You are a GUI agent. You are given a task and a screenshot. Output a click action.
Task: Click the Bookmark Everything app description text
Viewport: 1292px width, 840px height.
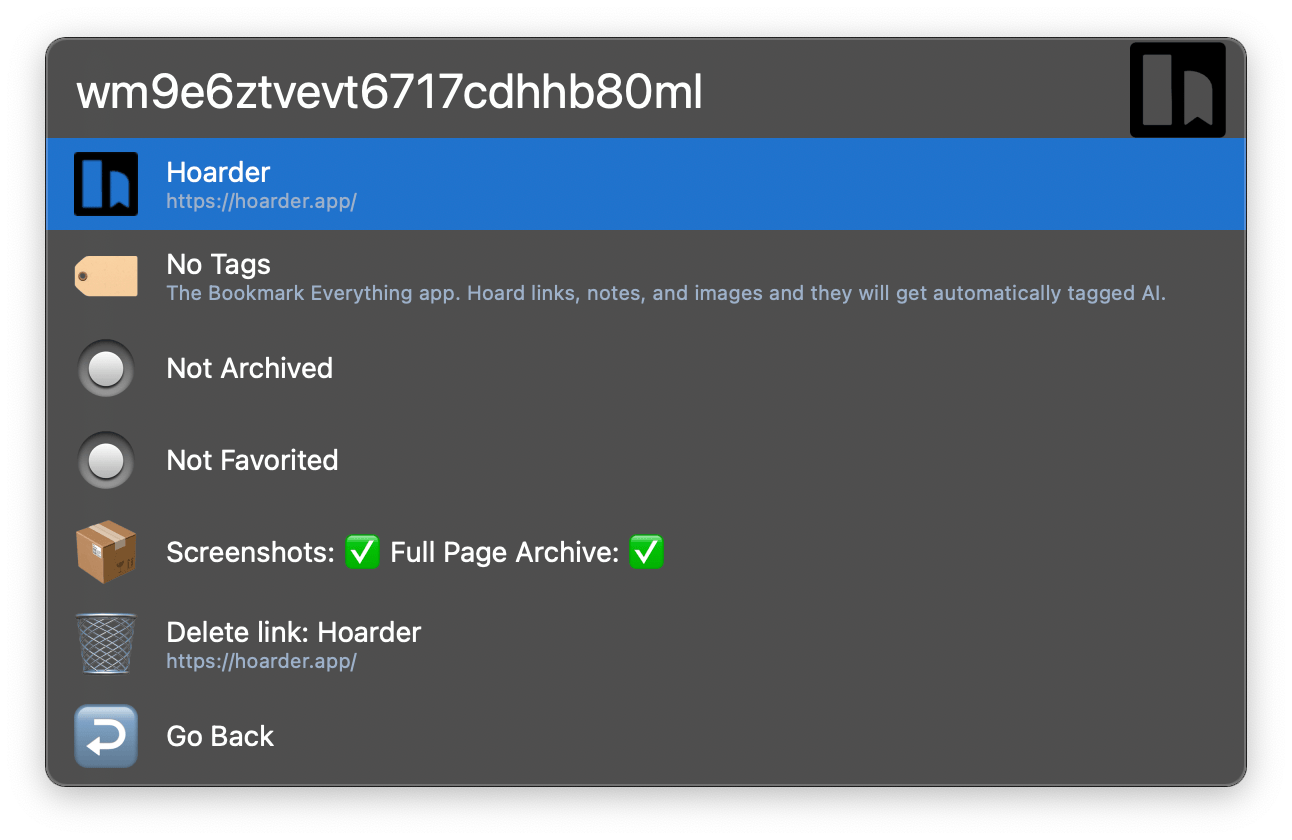coord(666,293)
